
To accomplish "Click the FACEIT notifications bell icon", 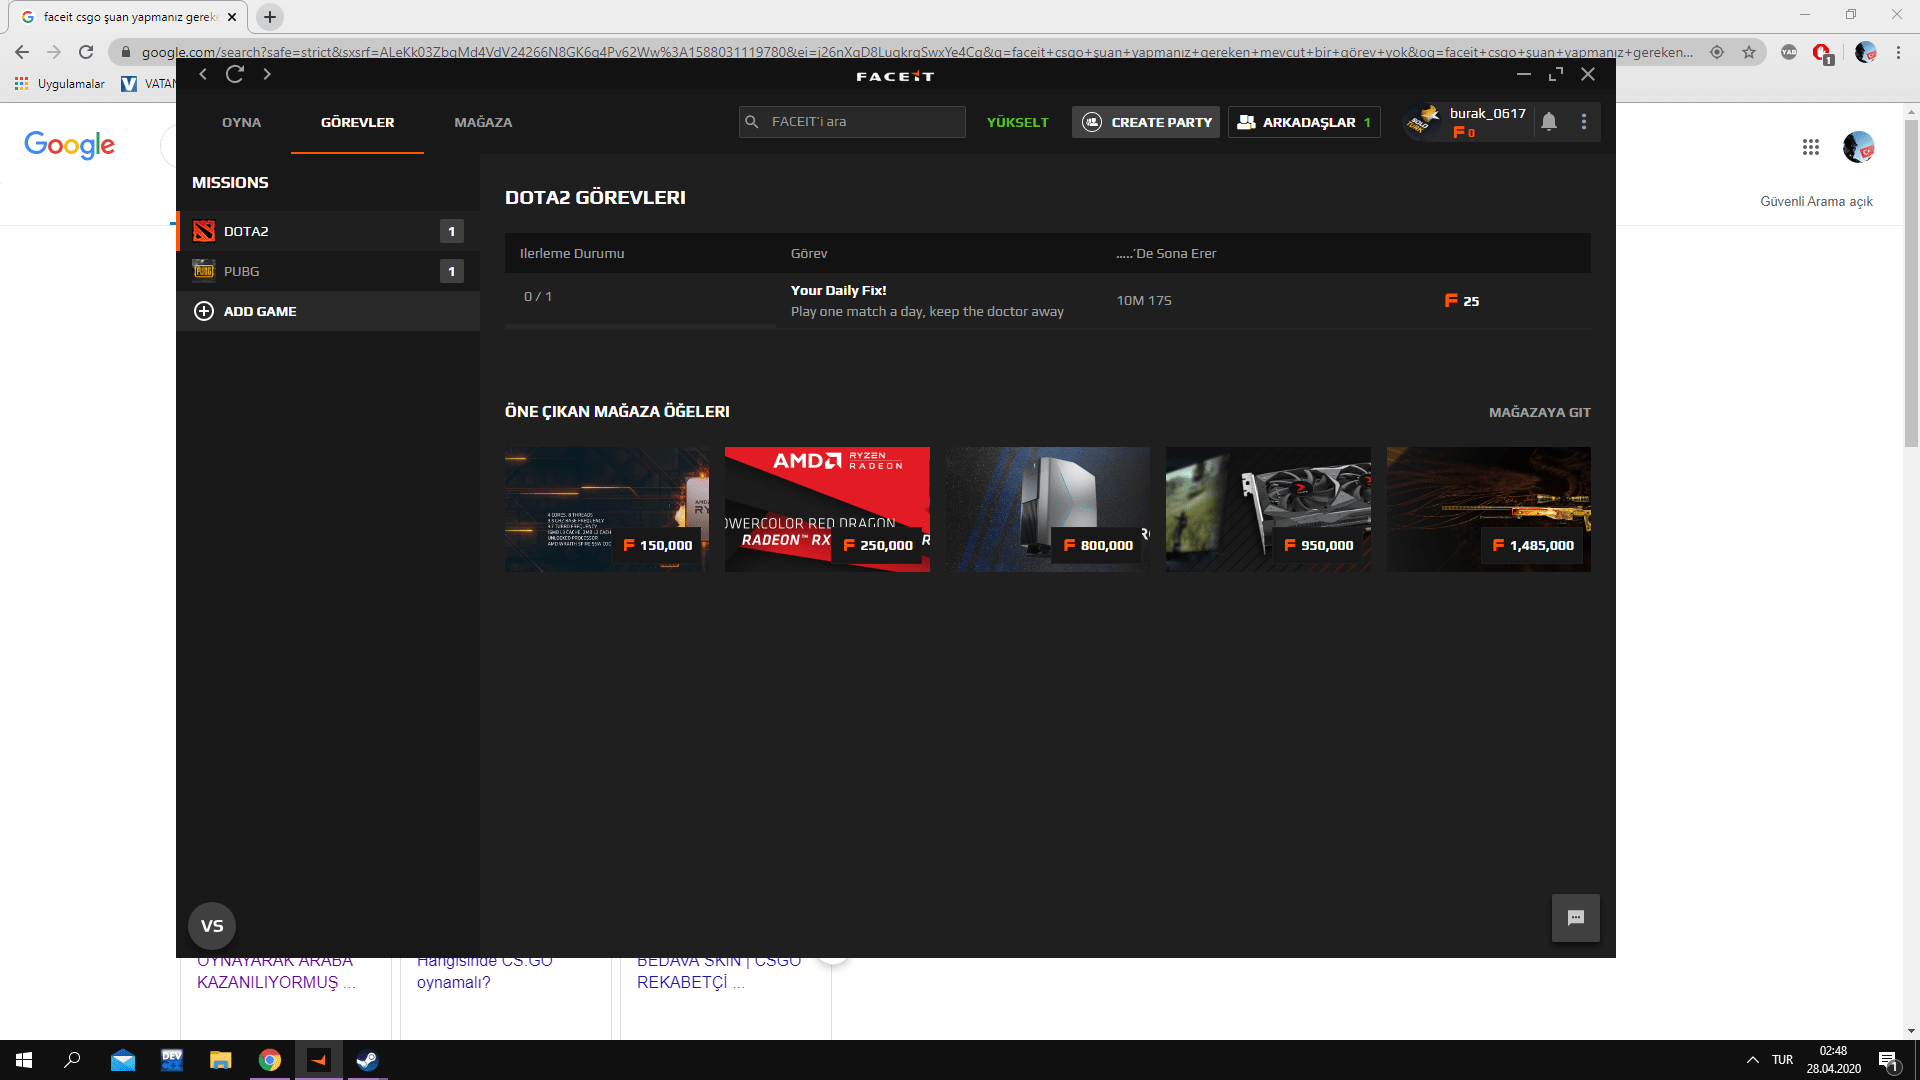I will (x=1548, y=122).
